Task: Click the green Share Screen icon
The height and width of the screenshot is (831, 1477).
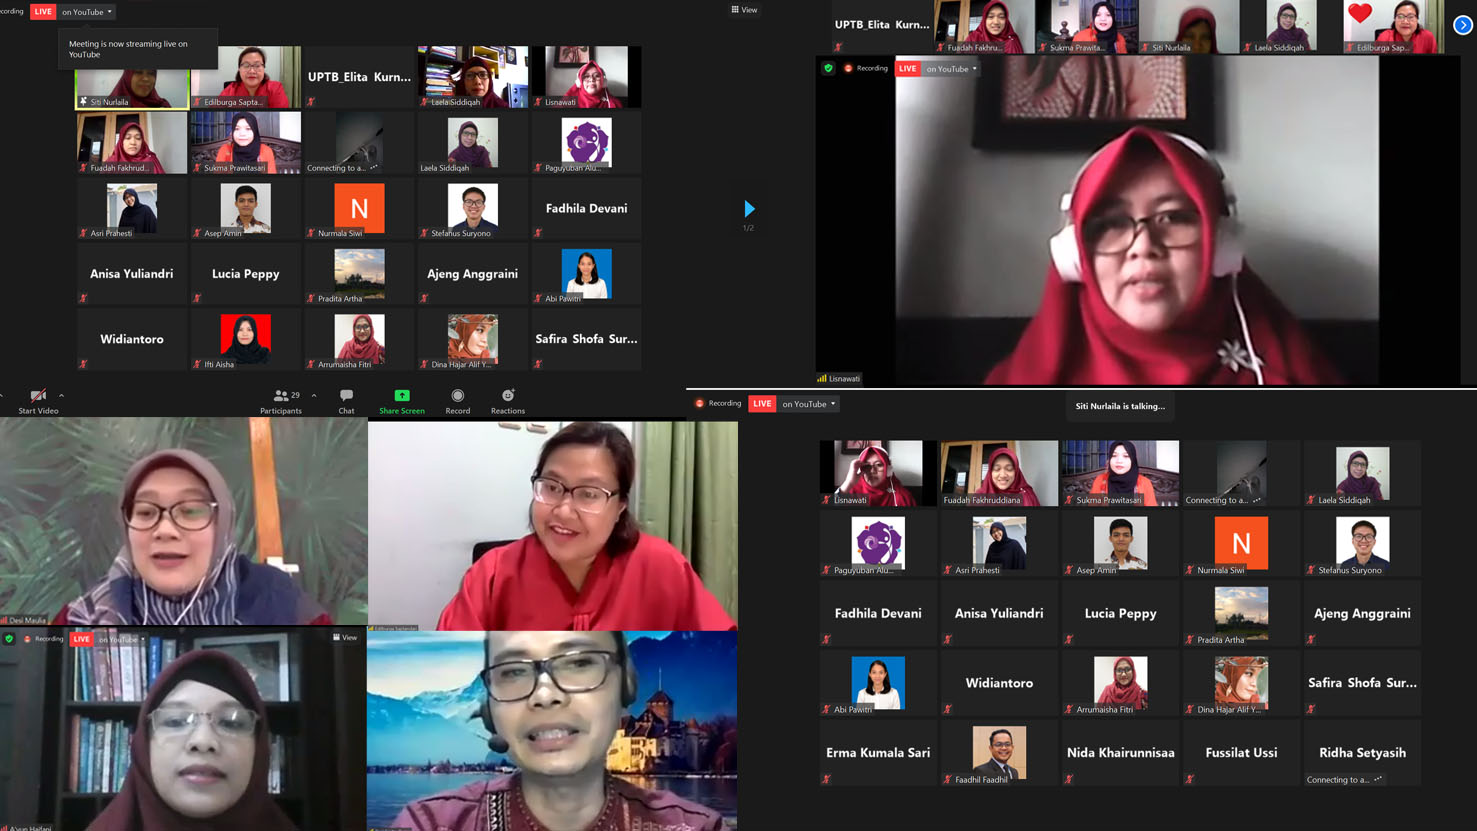Action: coord(401,396)
